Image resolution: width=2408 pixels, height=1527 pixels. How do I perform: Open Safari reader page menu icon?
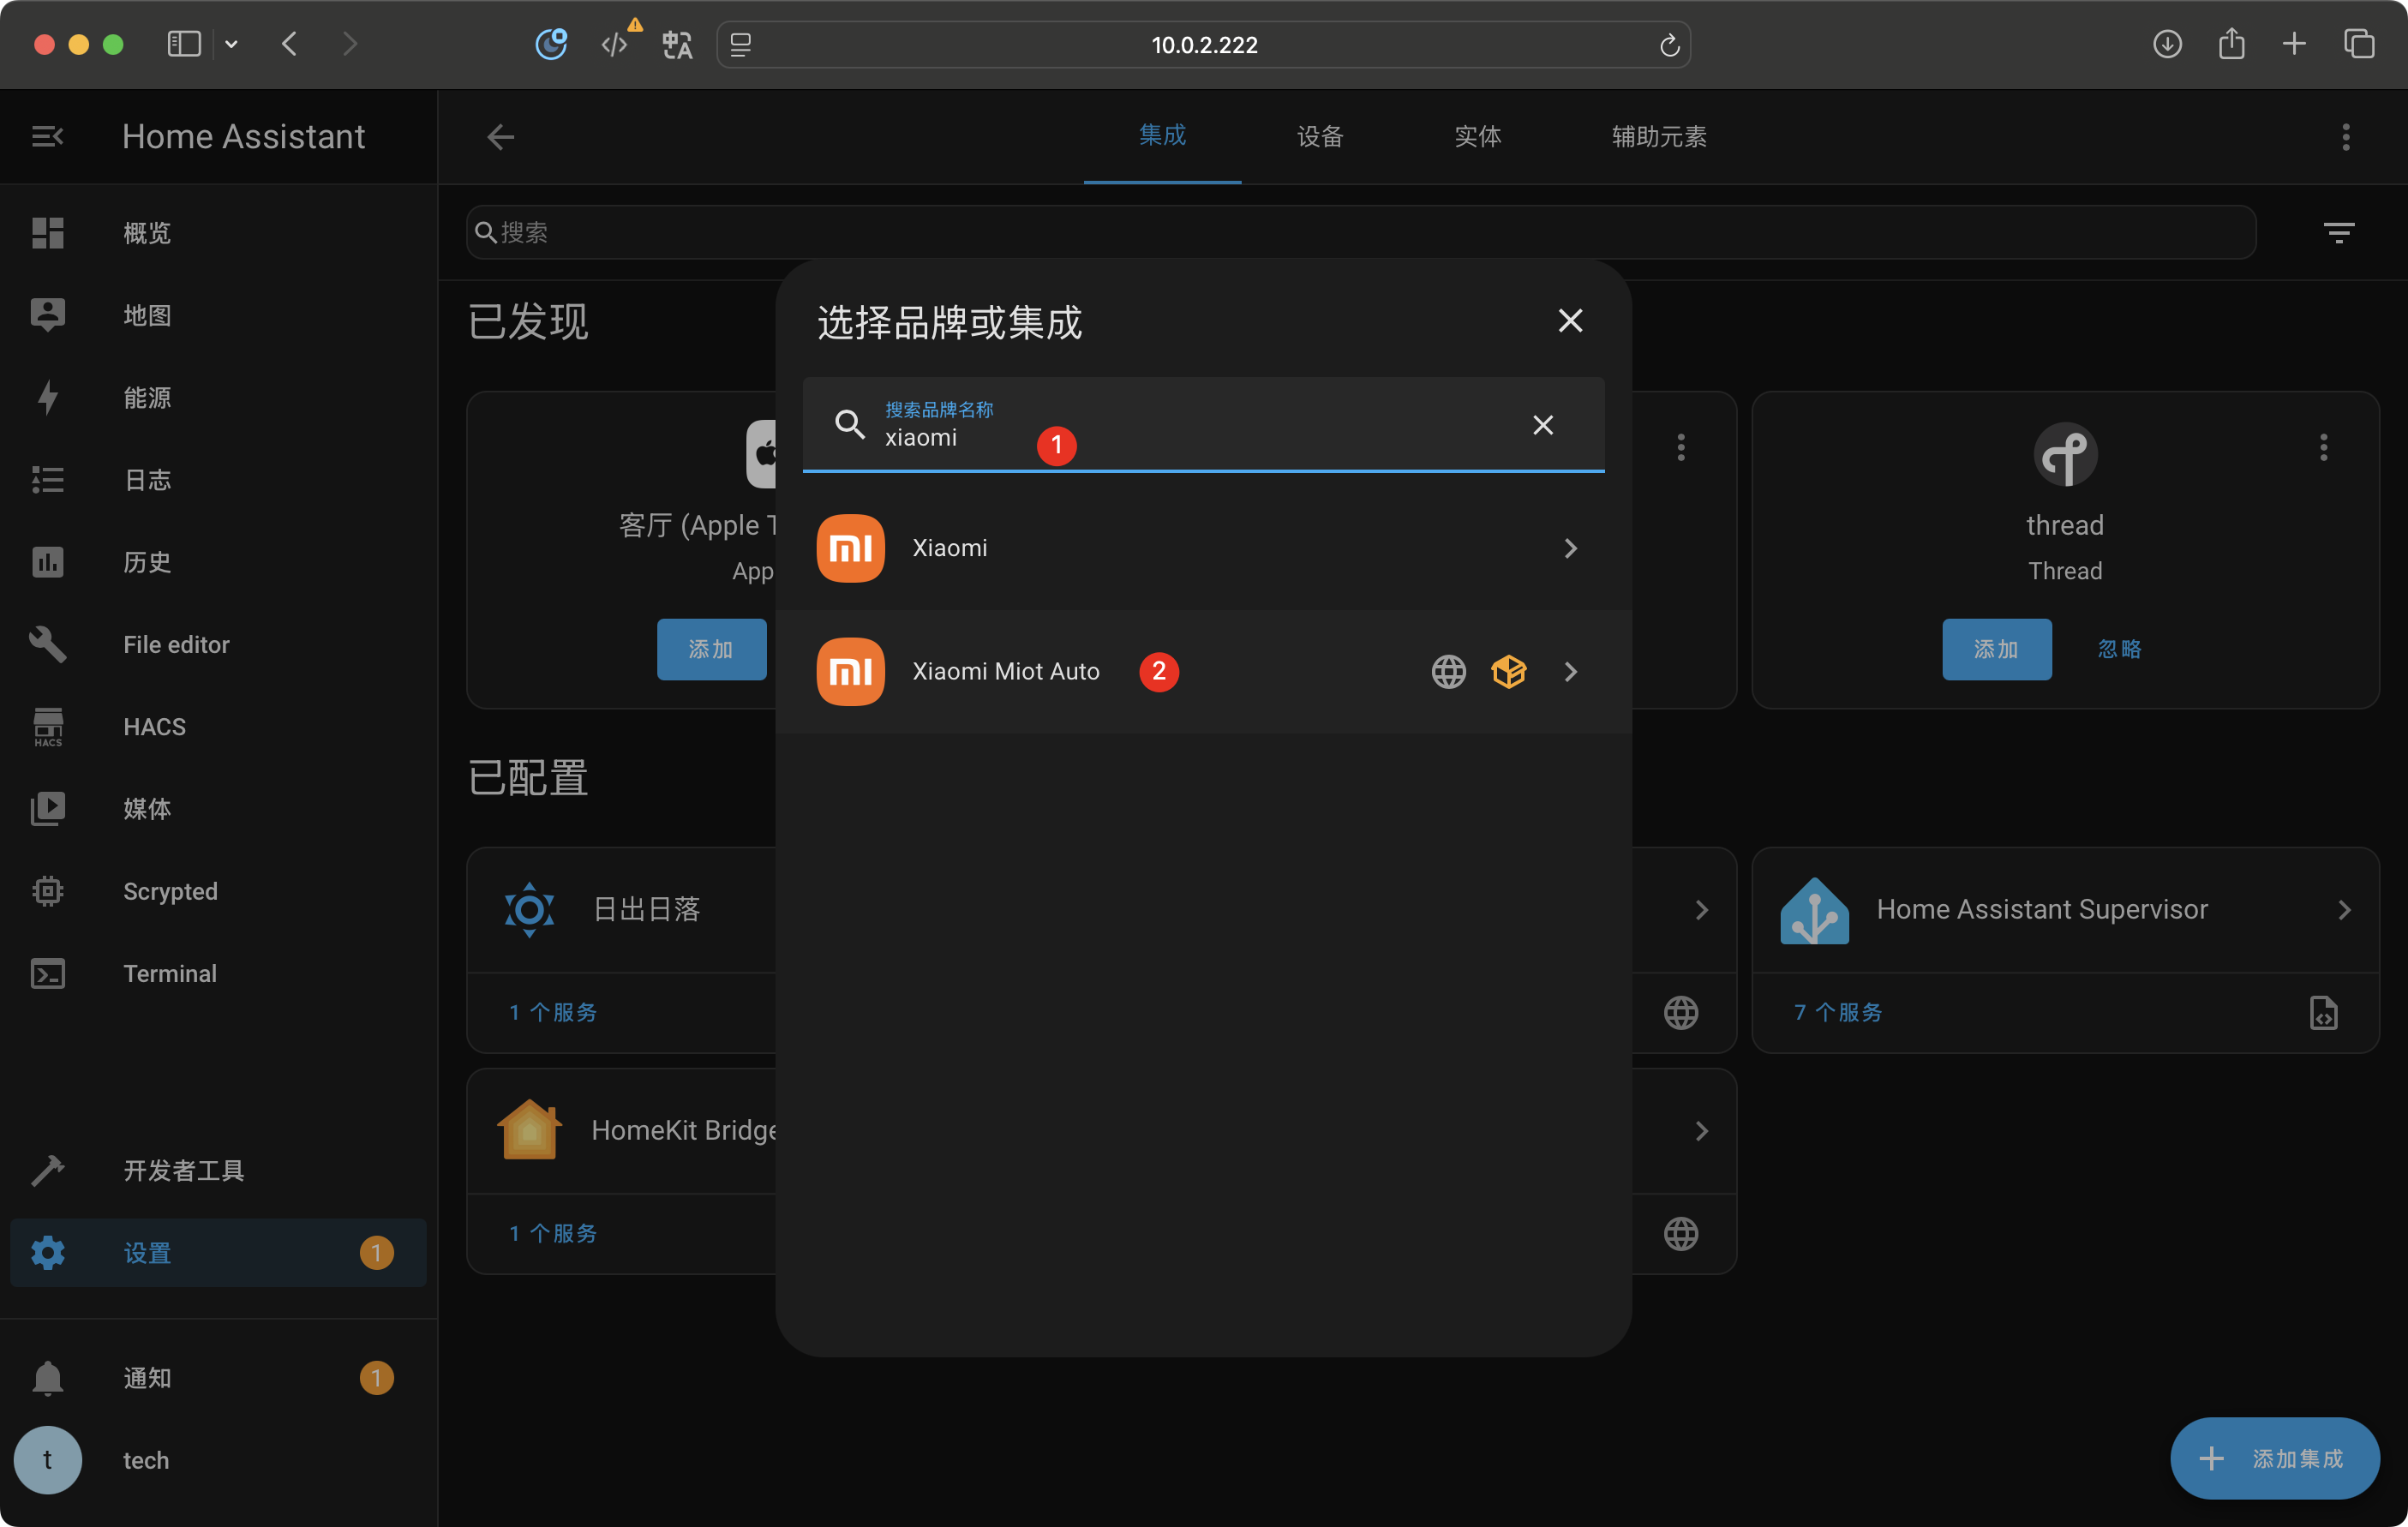point(741,45)
